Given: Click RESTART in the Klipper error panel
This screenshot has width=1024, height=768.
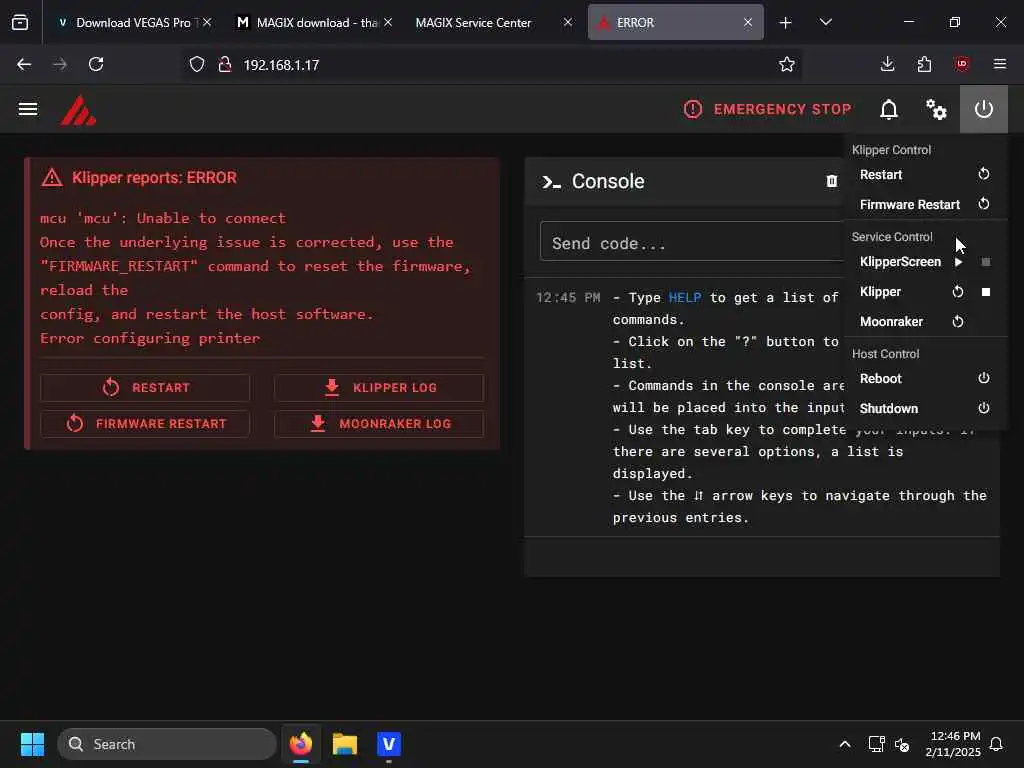Looking at the screenshot, I should (x=145, y=388).
